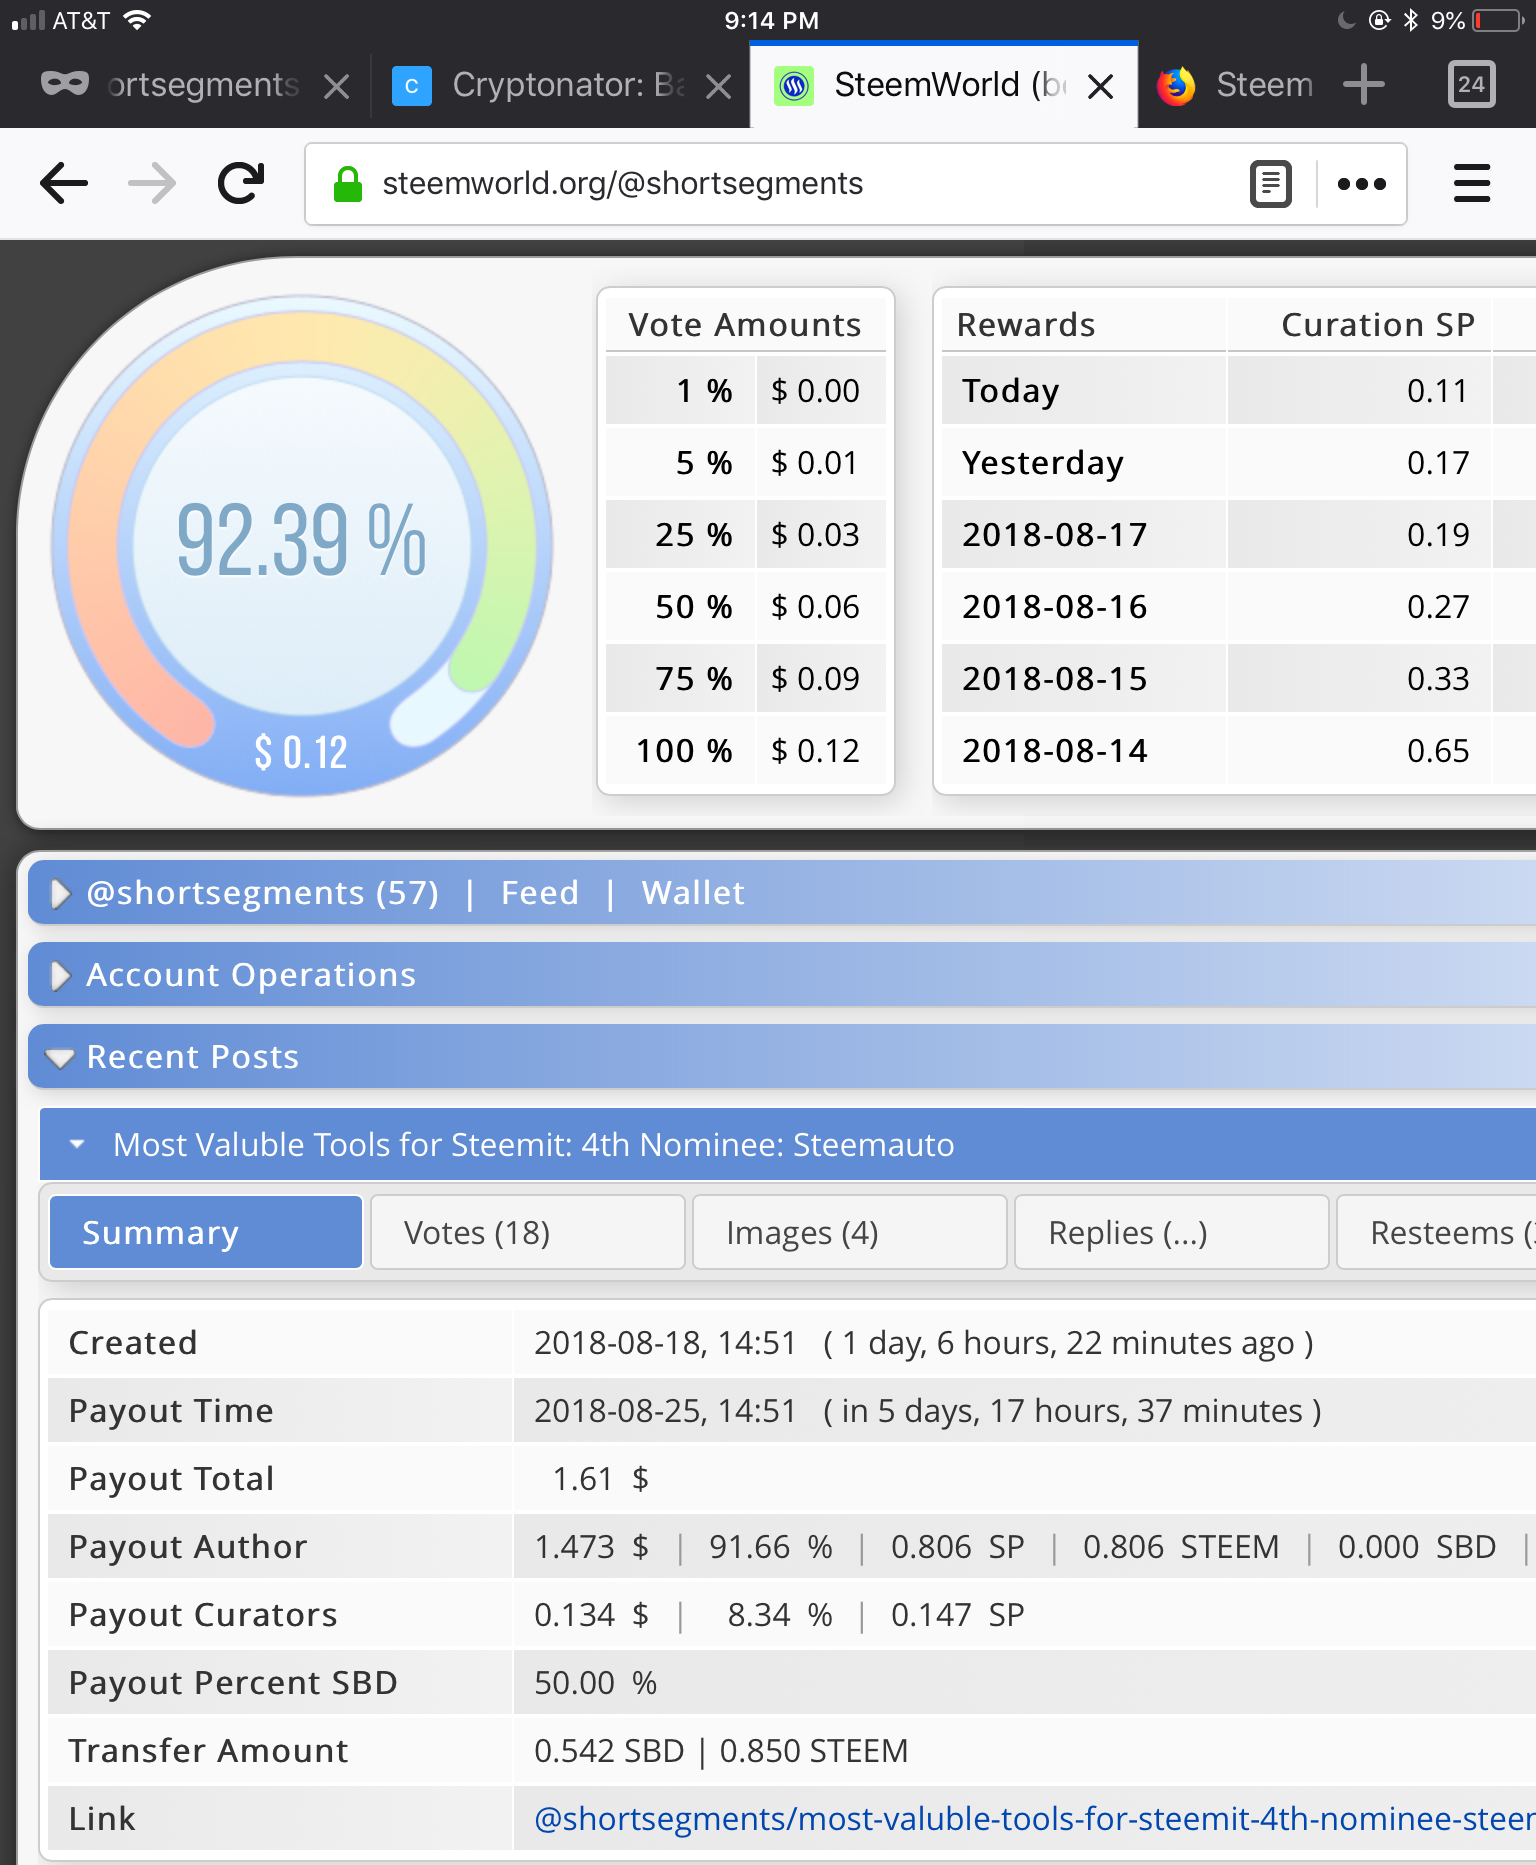Click the Vote Amounts table header
The height and width of the screenshot is (1865, 1536).
(745, 325)
